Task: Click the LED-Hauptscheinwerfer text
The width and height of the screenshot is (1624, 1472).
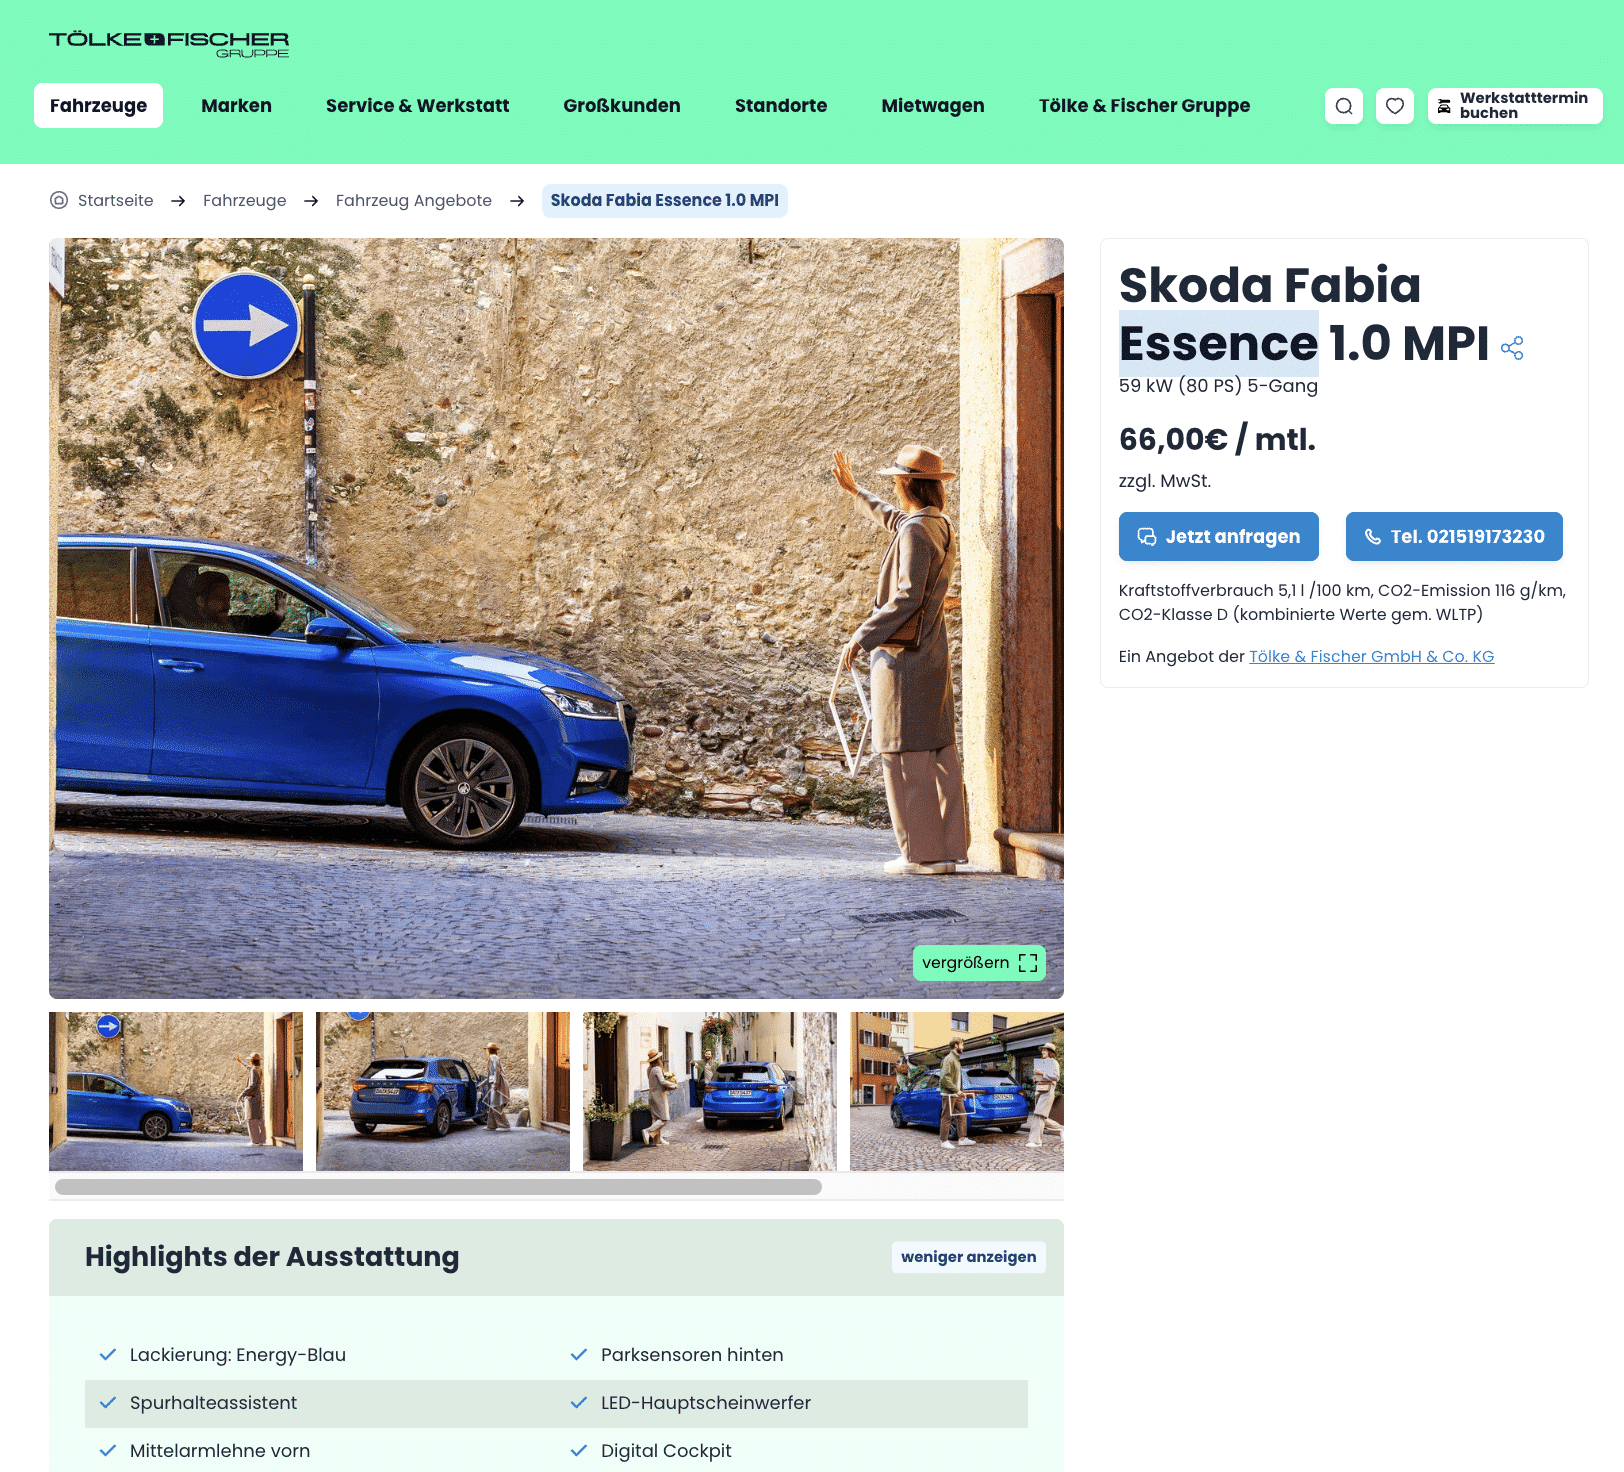Action: pyautogui.click(x=706, y=1403)
